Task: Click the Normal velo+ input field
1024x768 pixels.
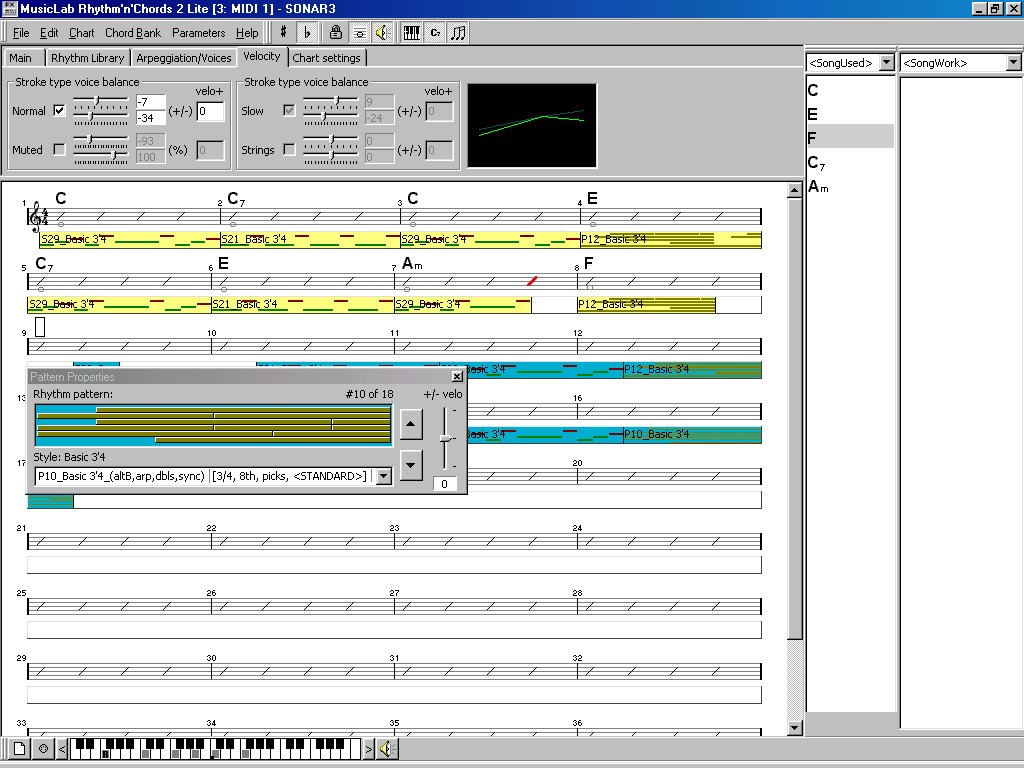Action: (x=210, y=111)
